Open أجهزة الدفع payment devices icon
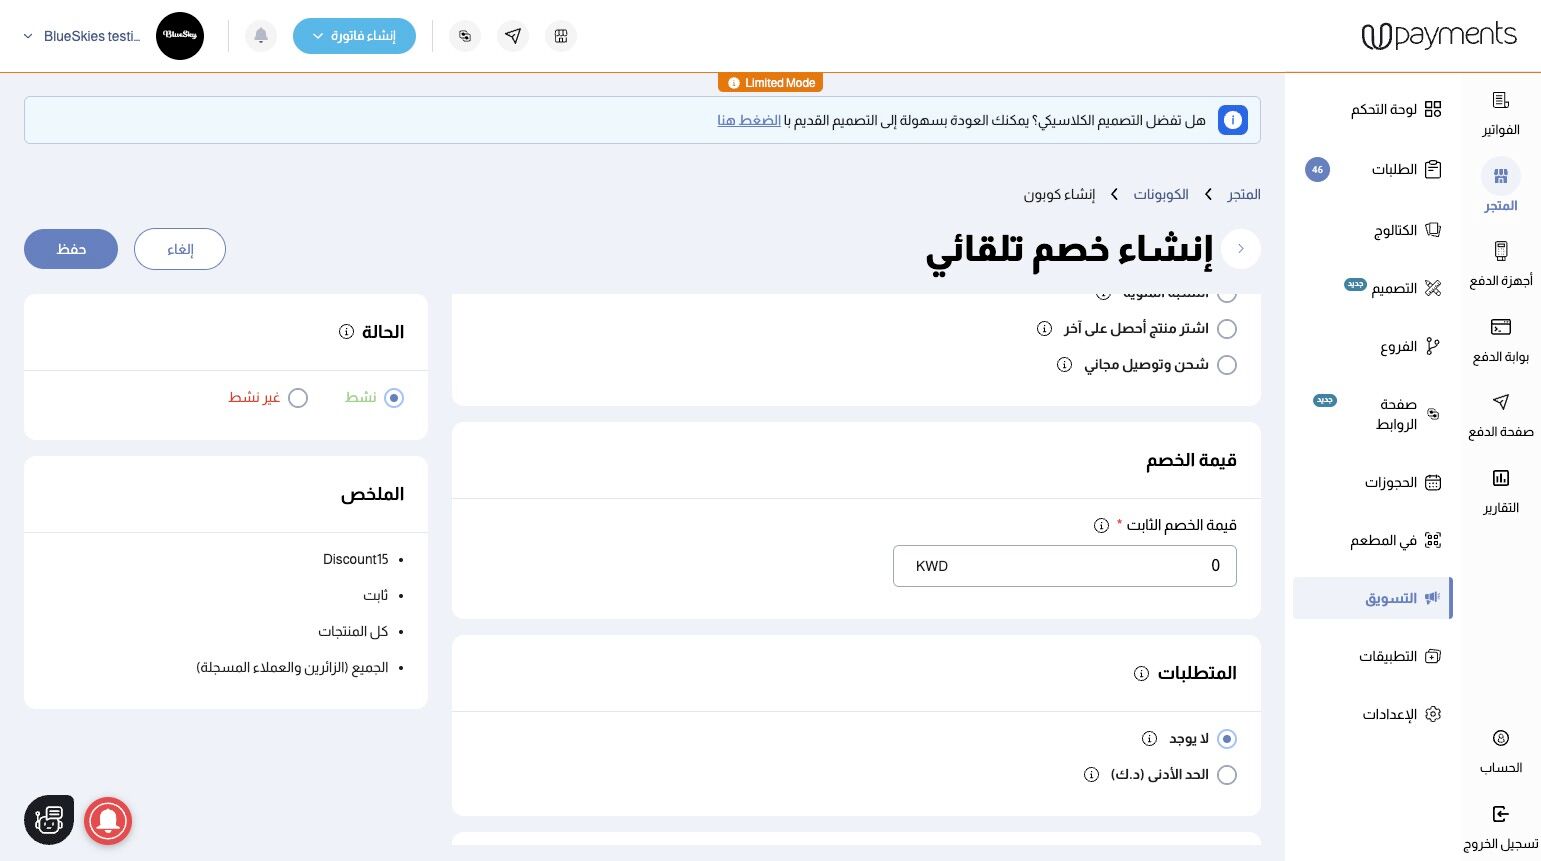 [x=1501, y=264]
